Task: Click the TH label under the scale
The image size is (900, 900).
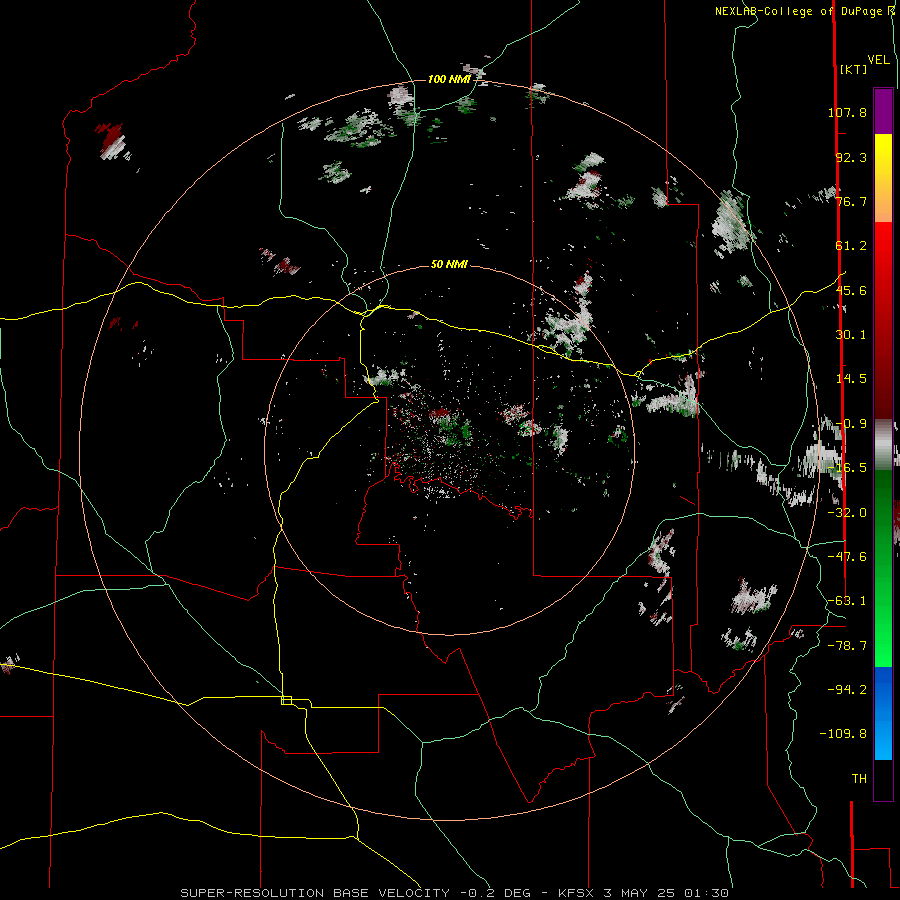Action: point(859,778)
